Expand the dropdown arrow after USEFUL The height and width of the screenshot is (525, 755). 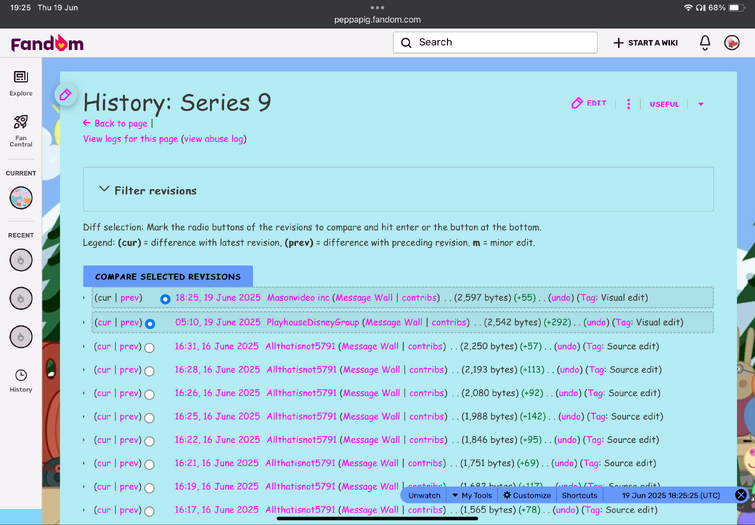701,104
